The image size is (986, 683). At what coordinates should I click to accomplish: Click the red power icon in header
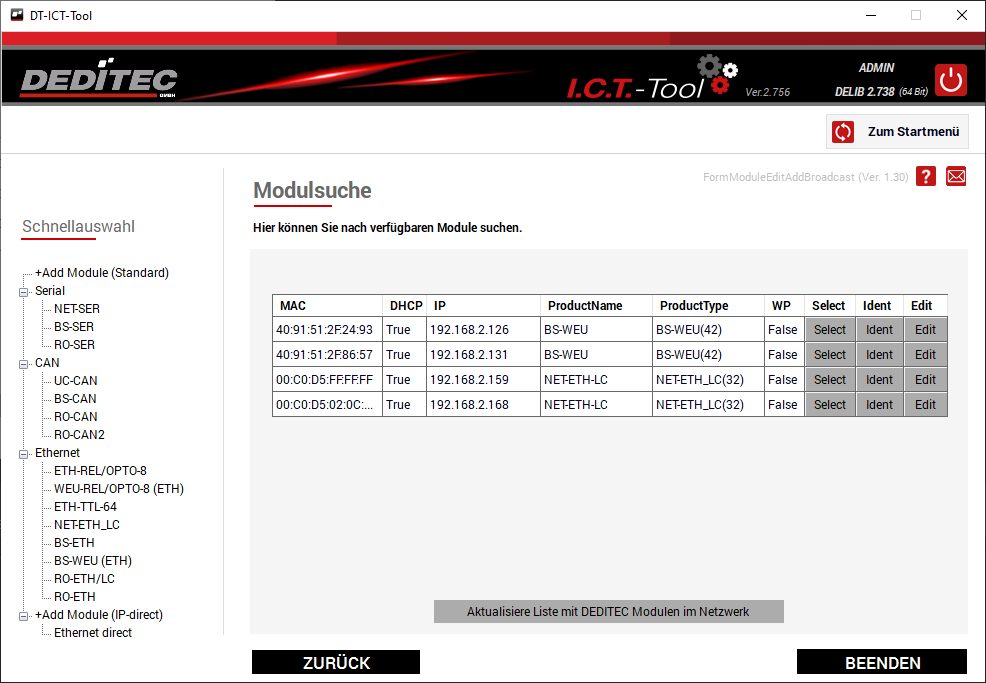click(x=950, y=80)
